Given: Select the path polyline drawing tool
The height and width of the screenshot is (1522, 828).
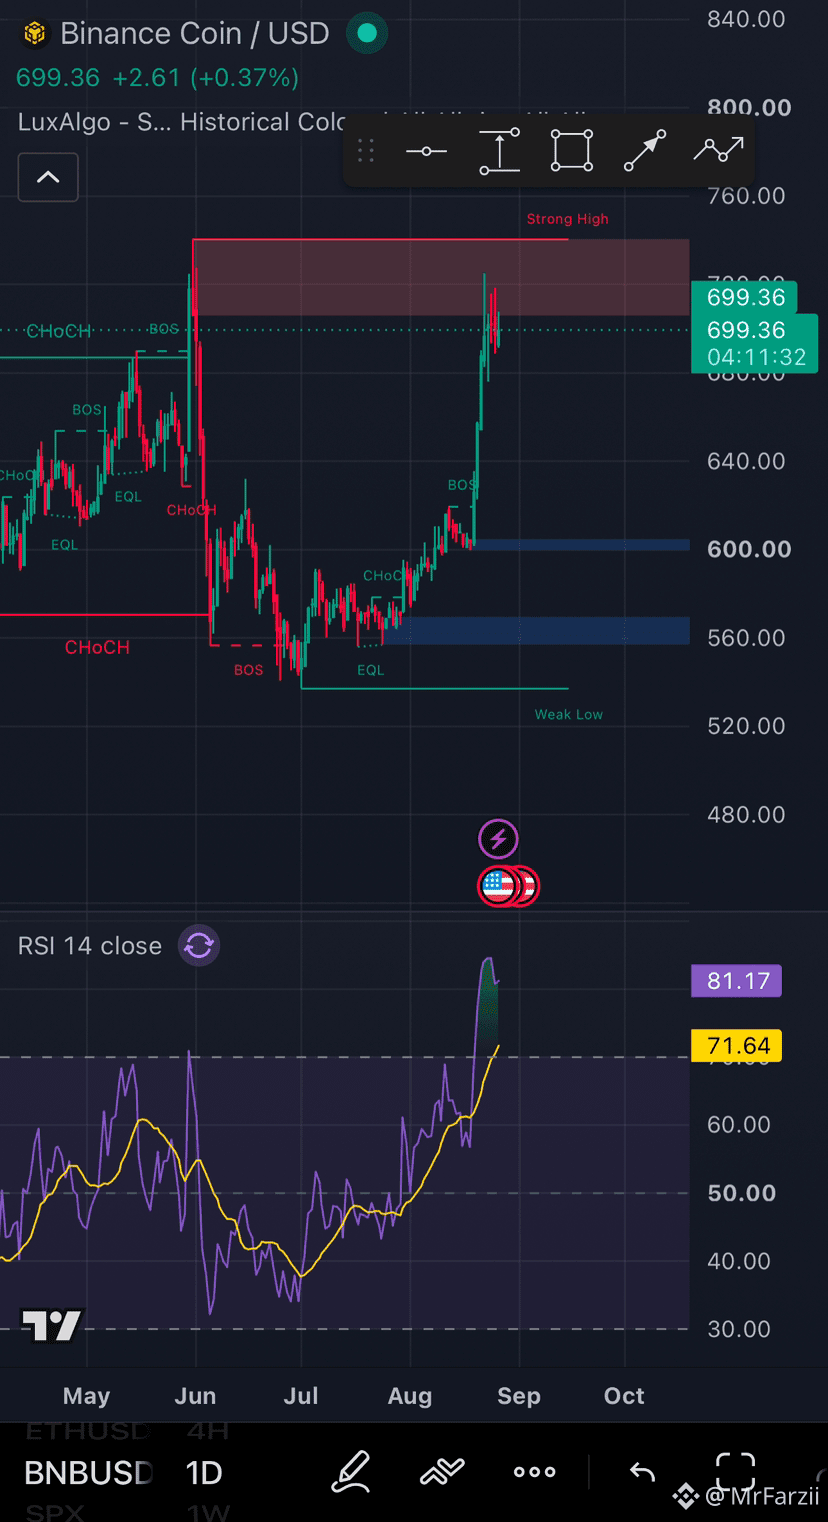Looking at the screenshot, I should 719,150.
